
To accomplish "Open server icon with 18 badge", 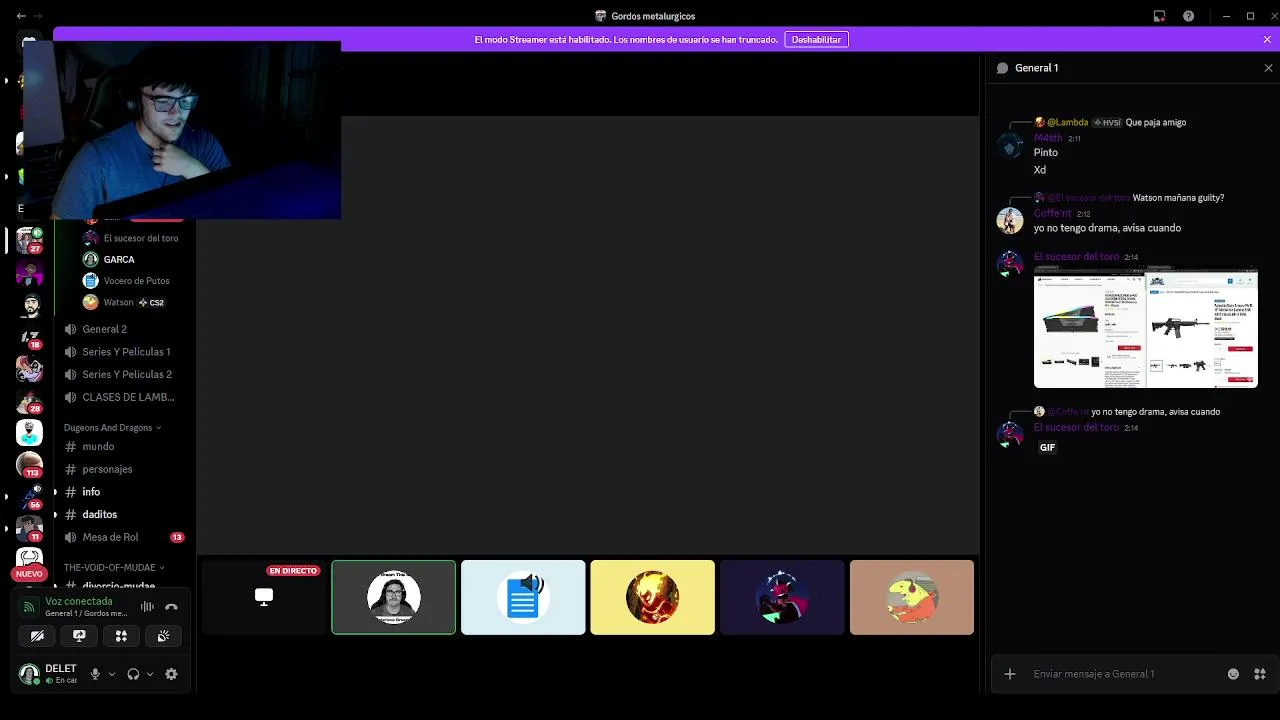I will (29, 337).
